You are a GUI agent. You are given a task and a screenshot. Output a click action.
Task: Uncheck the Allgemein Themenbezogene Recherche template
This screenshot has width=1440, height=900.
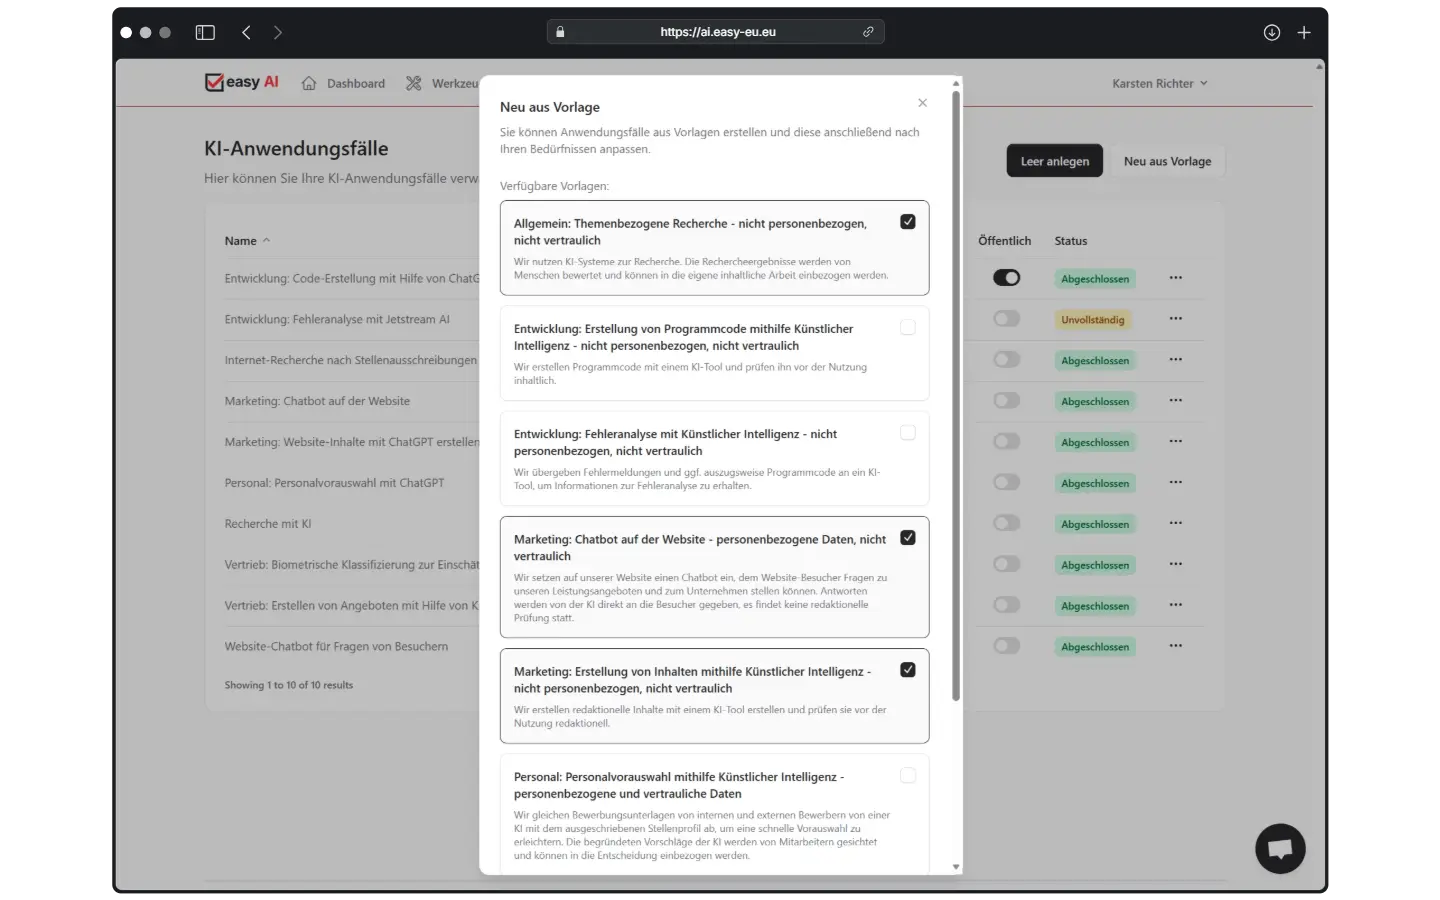pyautogui.click(x=908, y=221)
